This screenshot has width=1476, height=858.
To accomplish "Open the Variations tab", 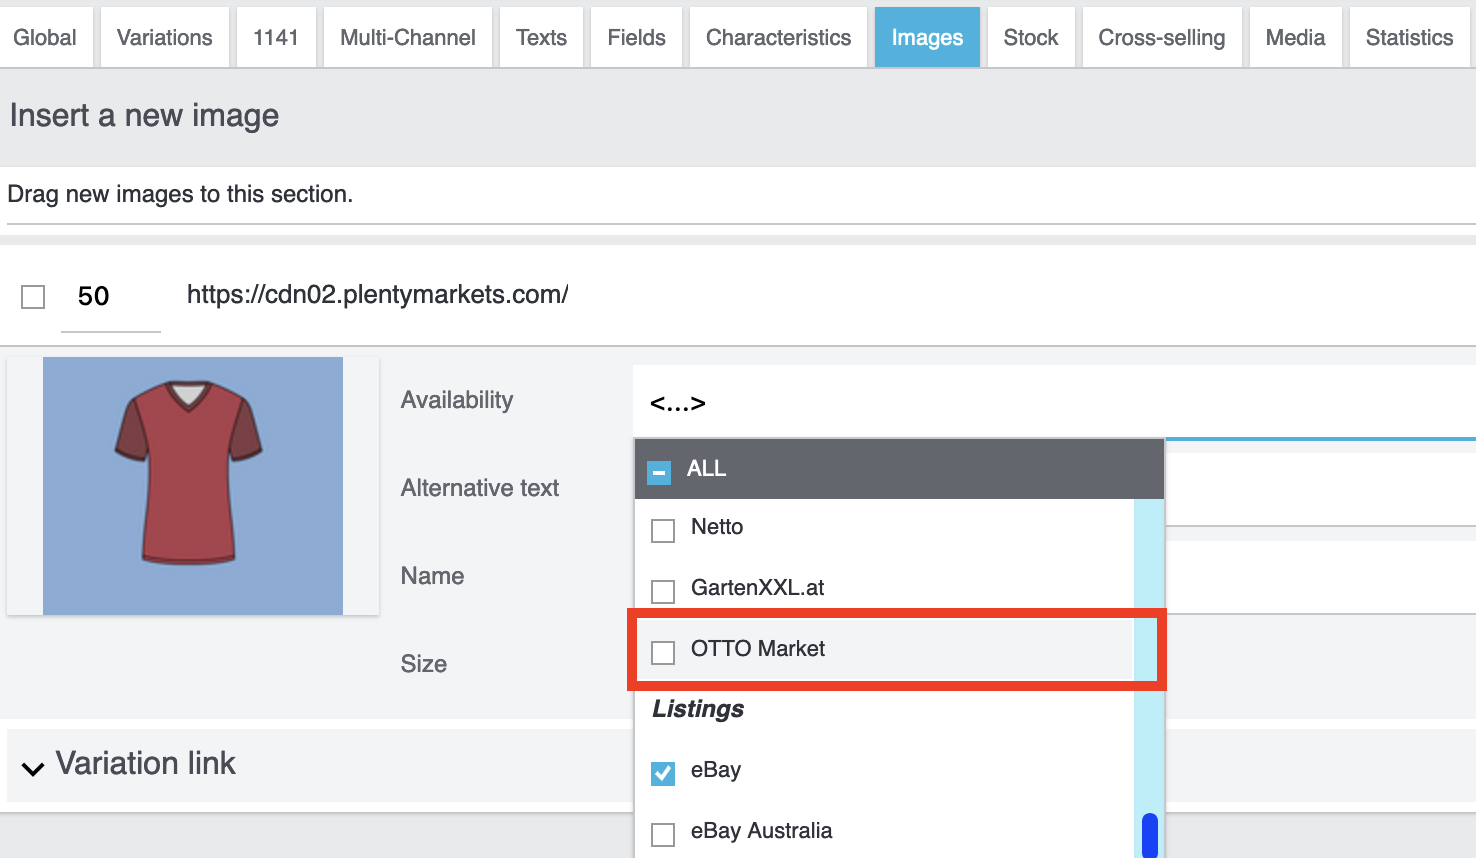I will point(165,38).
